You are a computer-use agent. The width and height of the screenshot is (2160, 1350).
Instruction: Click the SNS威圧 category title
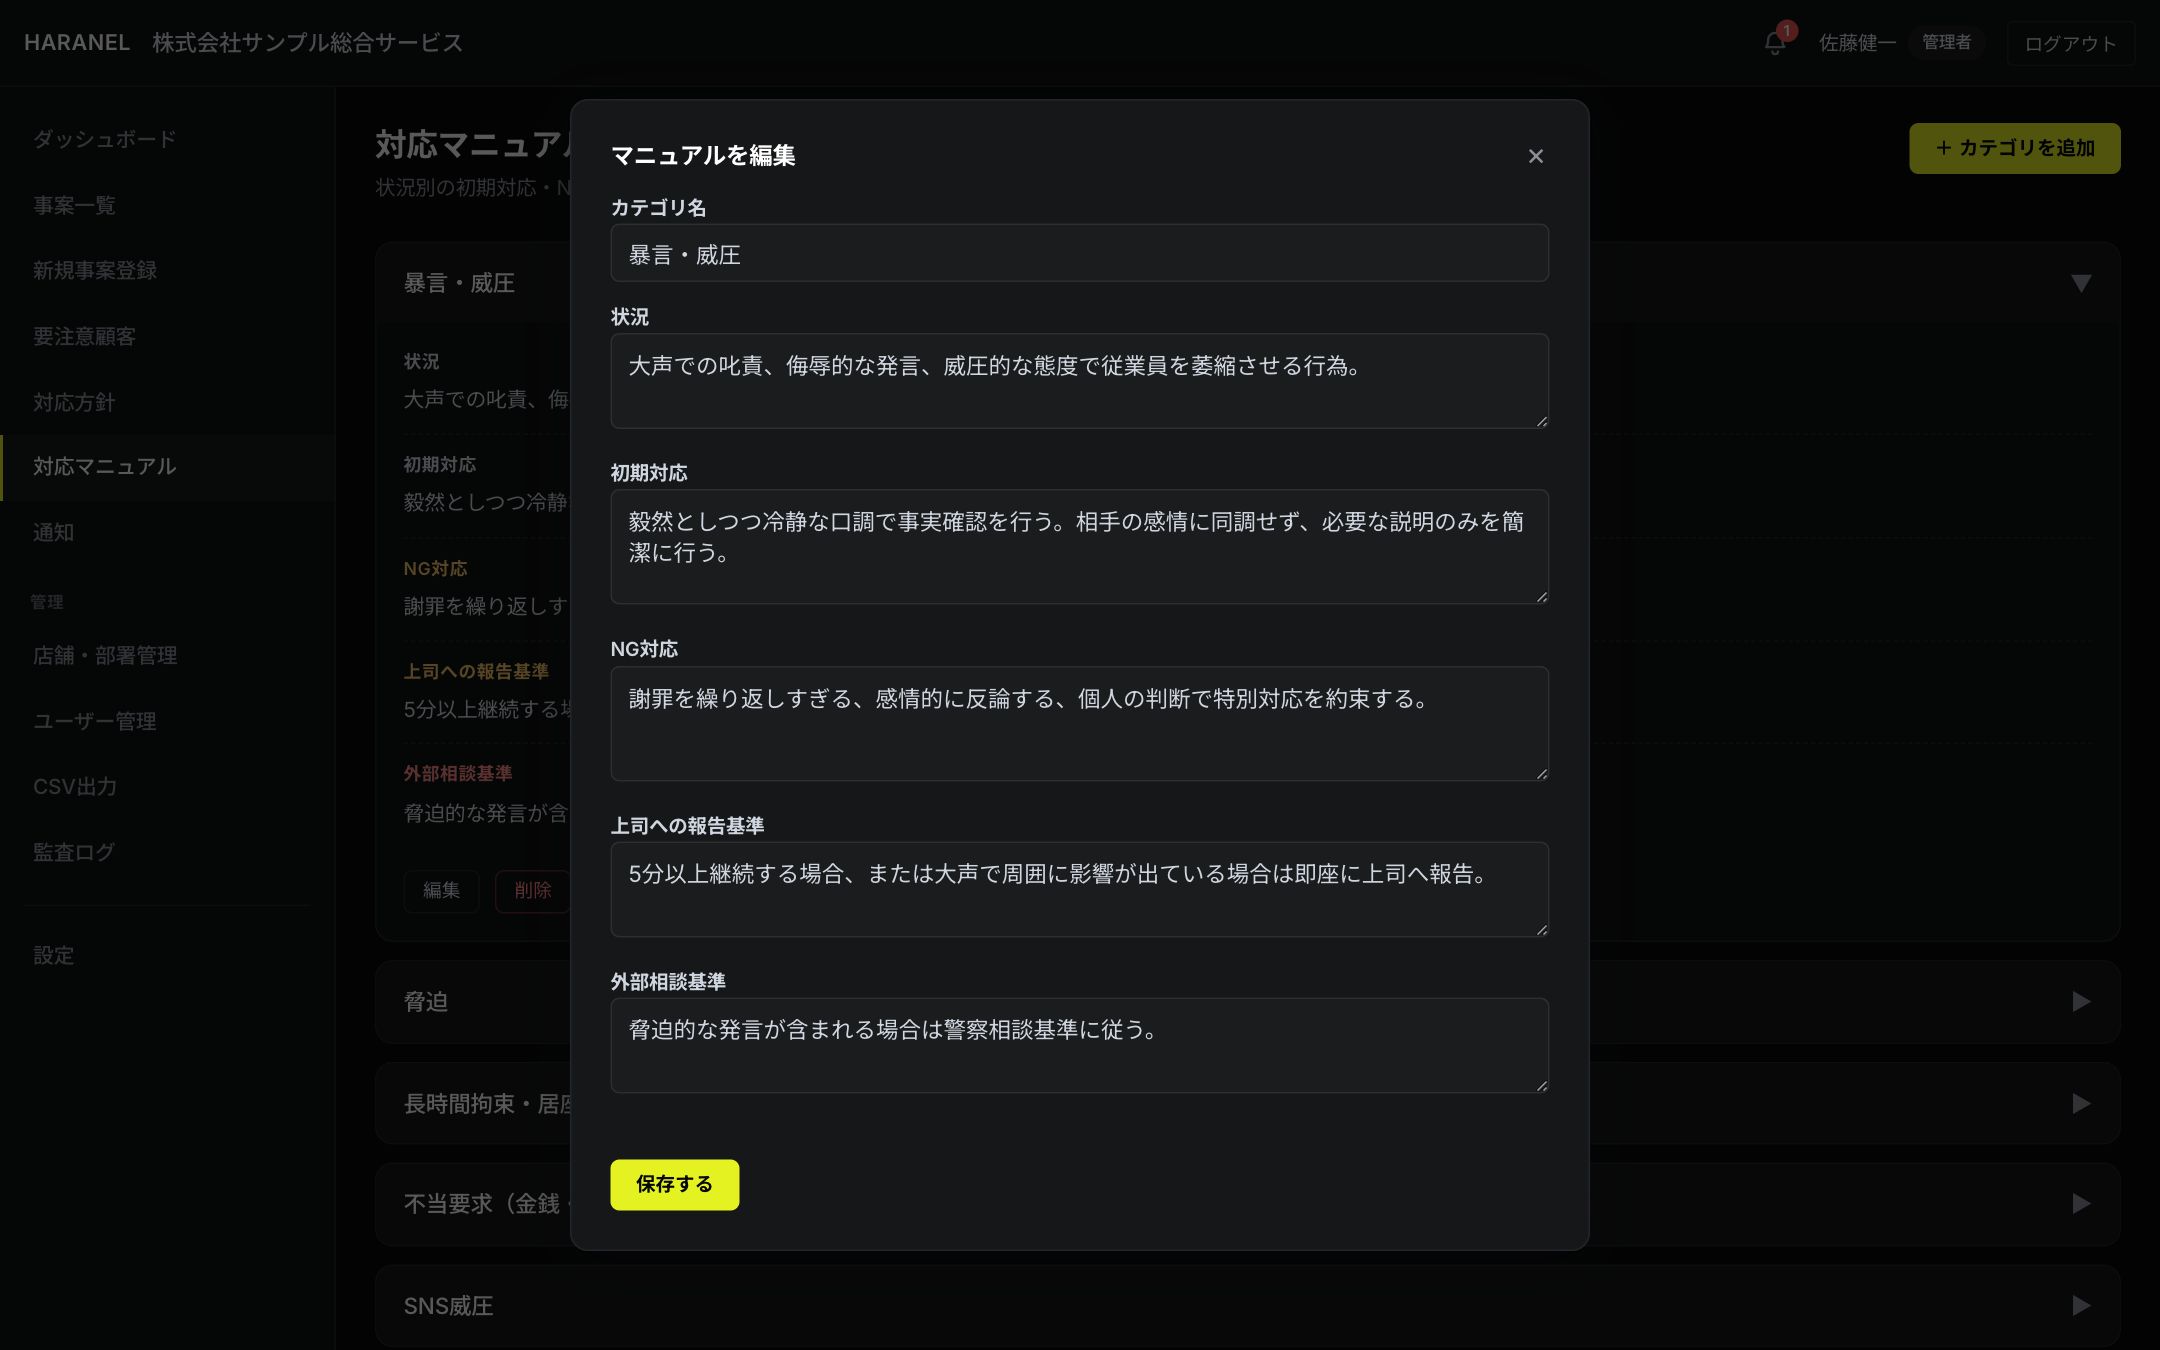pos(448,1306)
